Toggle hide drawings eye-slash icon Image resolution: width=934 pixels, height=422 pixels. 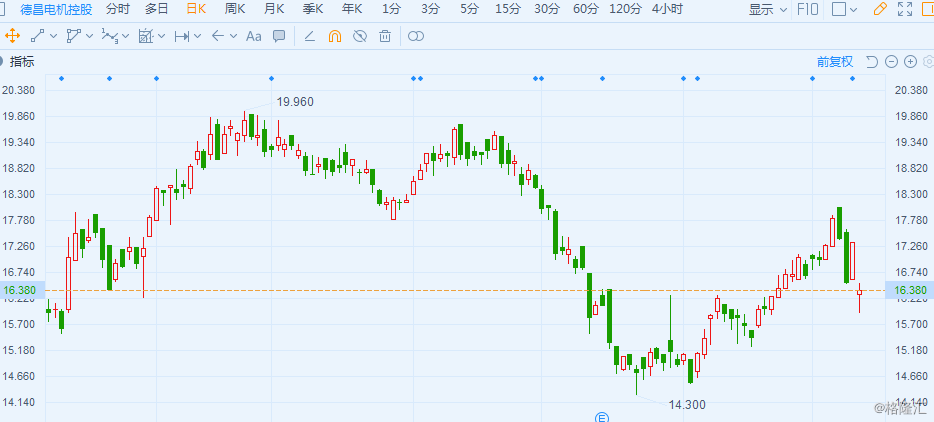[x=360, y=36]
